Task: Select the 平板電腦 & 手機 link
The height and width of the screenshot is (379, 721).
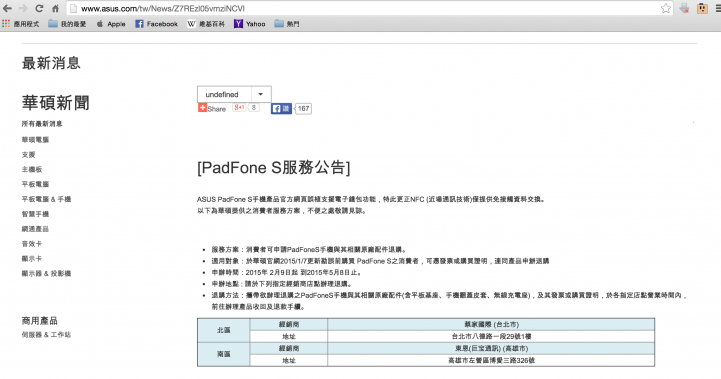Action: tap(46, 199)
